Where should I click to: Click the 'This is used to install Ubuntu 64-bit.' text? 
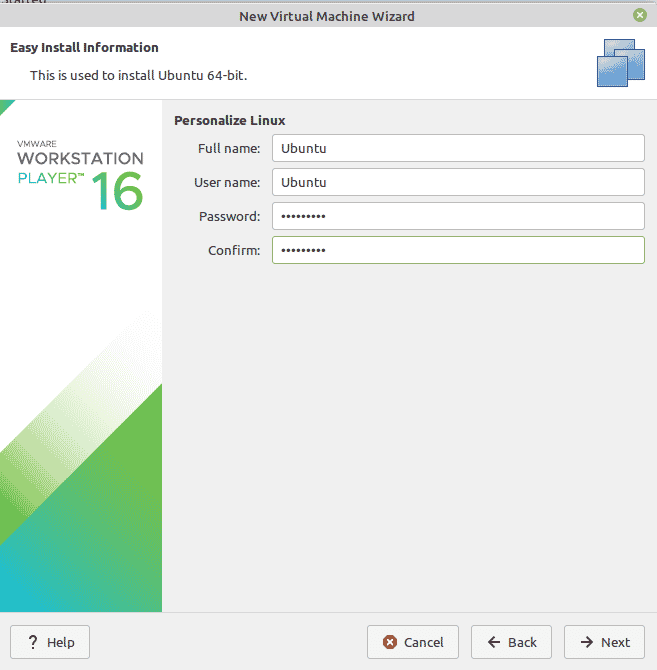(138, 75)
